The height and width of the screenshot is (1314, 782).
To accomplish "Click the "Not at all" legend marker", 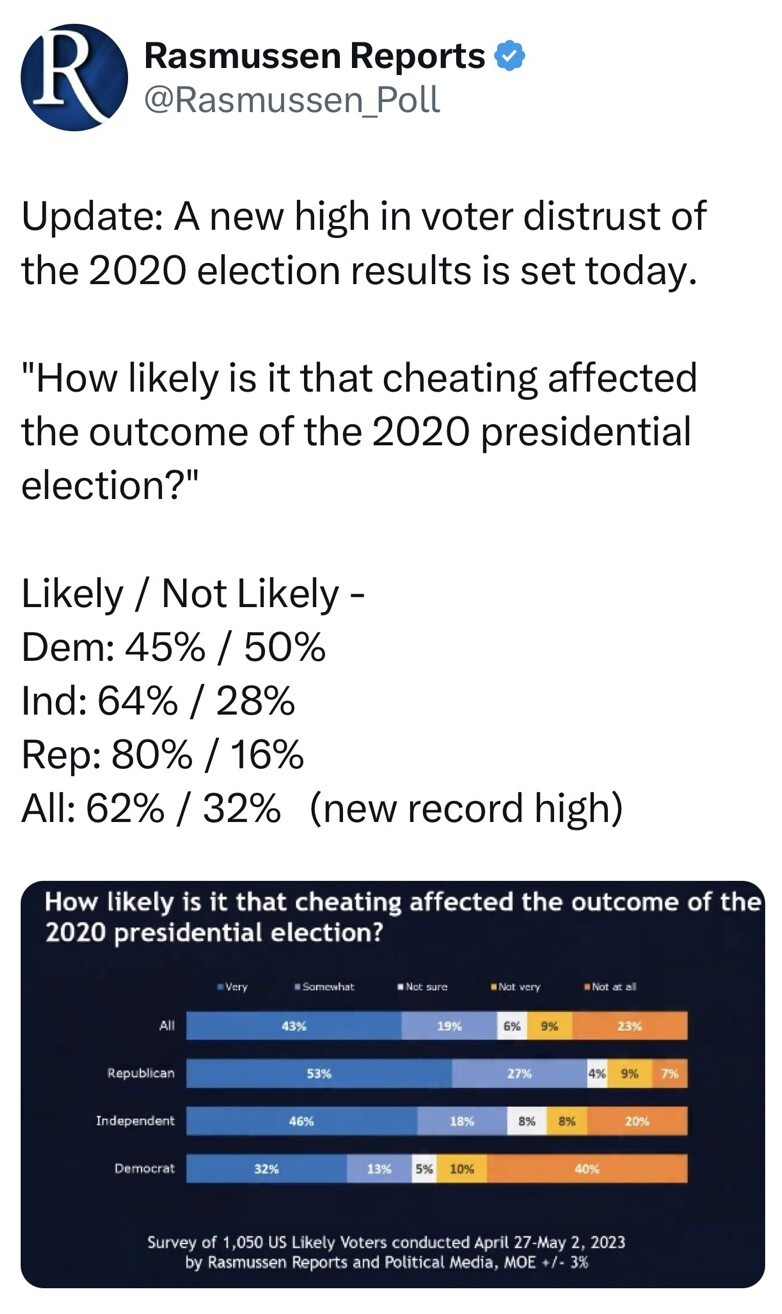I will [587, 987].
